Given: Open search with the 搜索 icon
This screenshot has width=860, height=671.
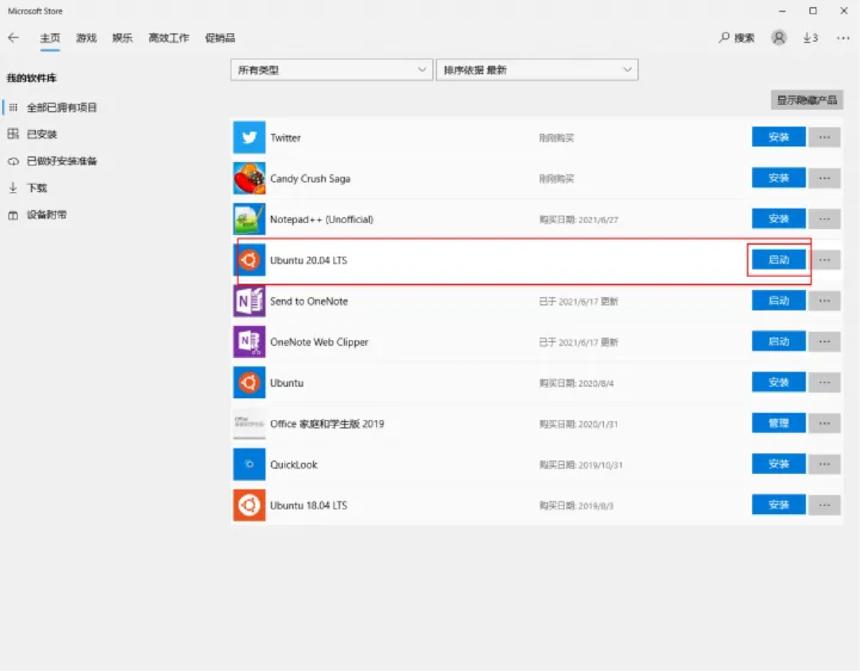Looking at the screenshot, I should click(736, 37).
